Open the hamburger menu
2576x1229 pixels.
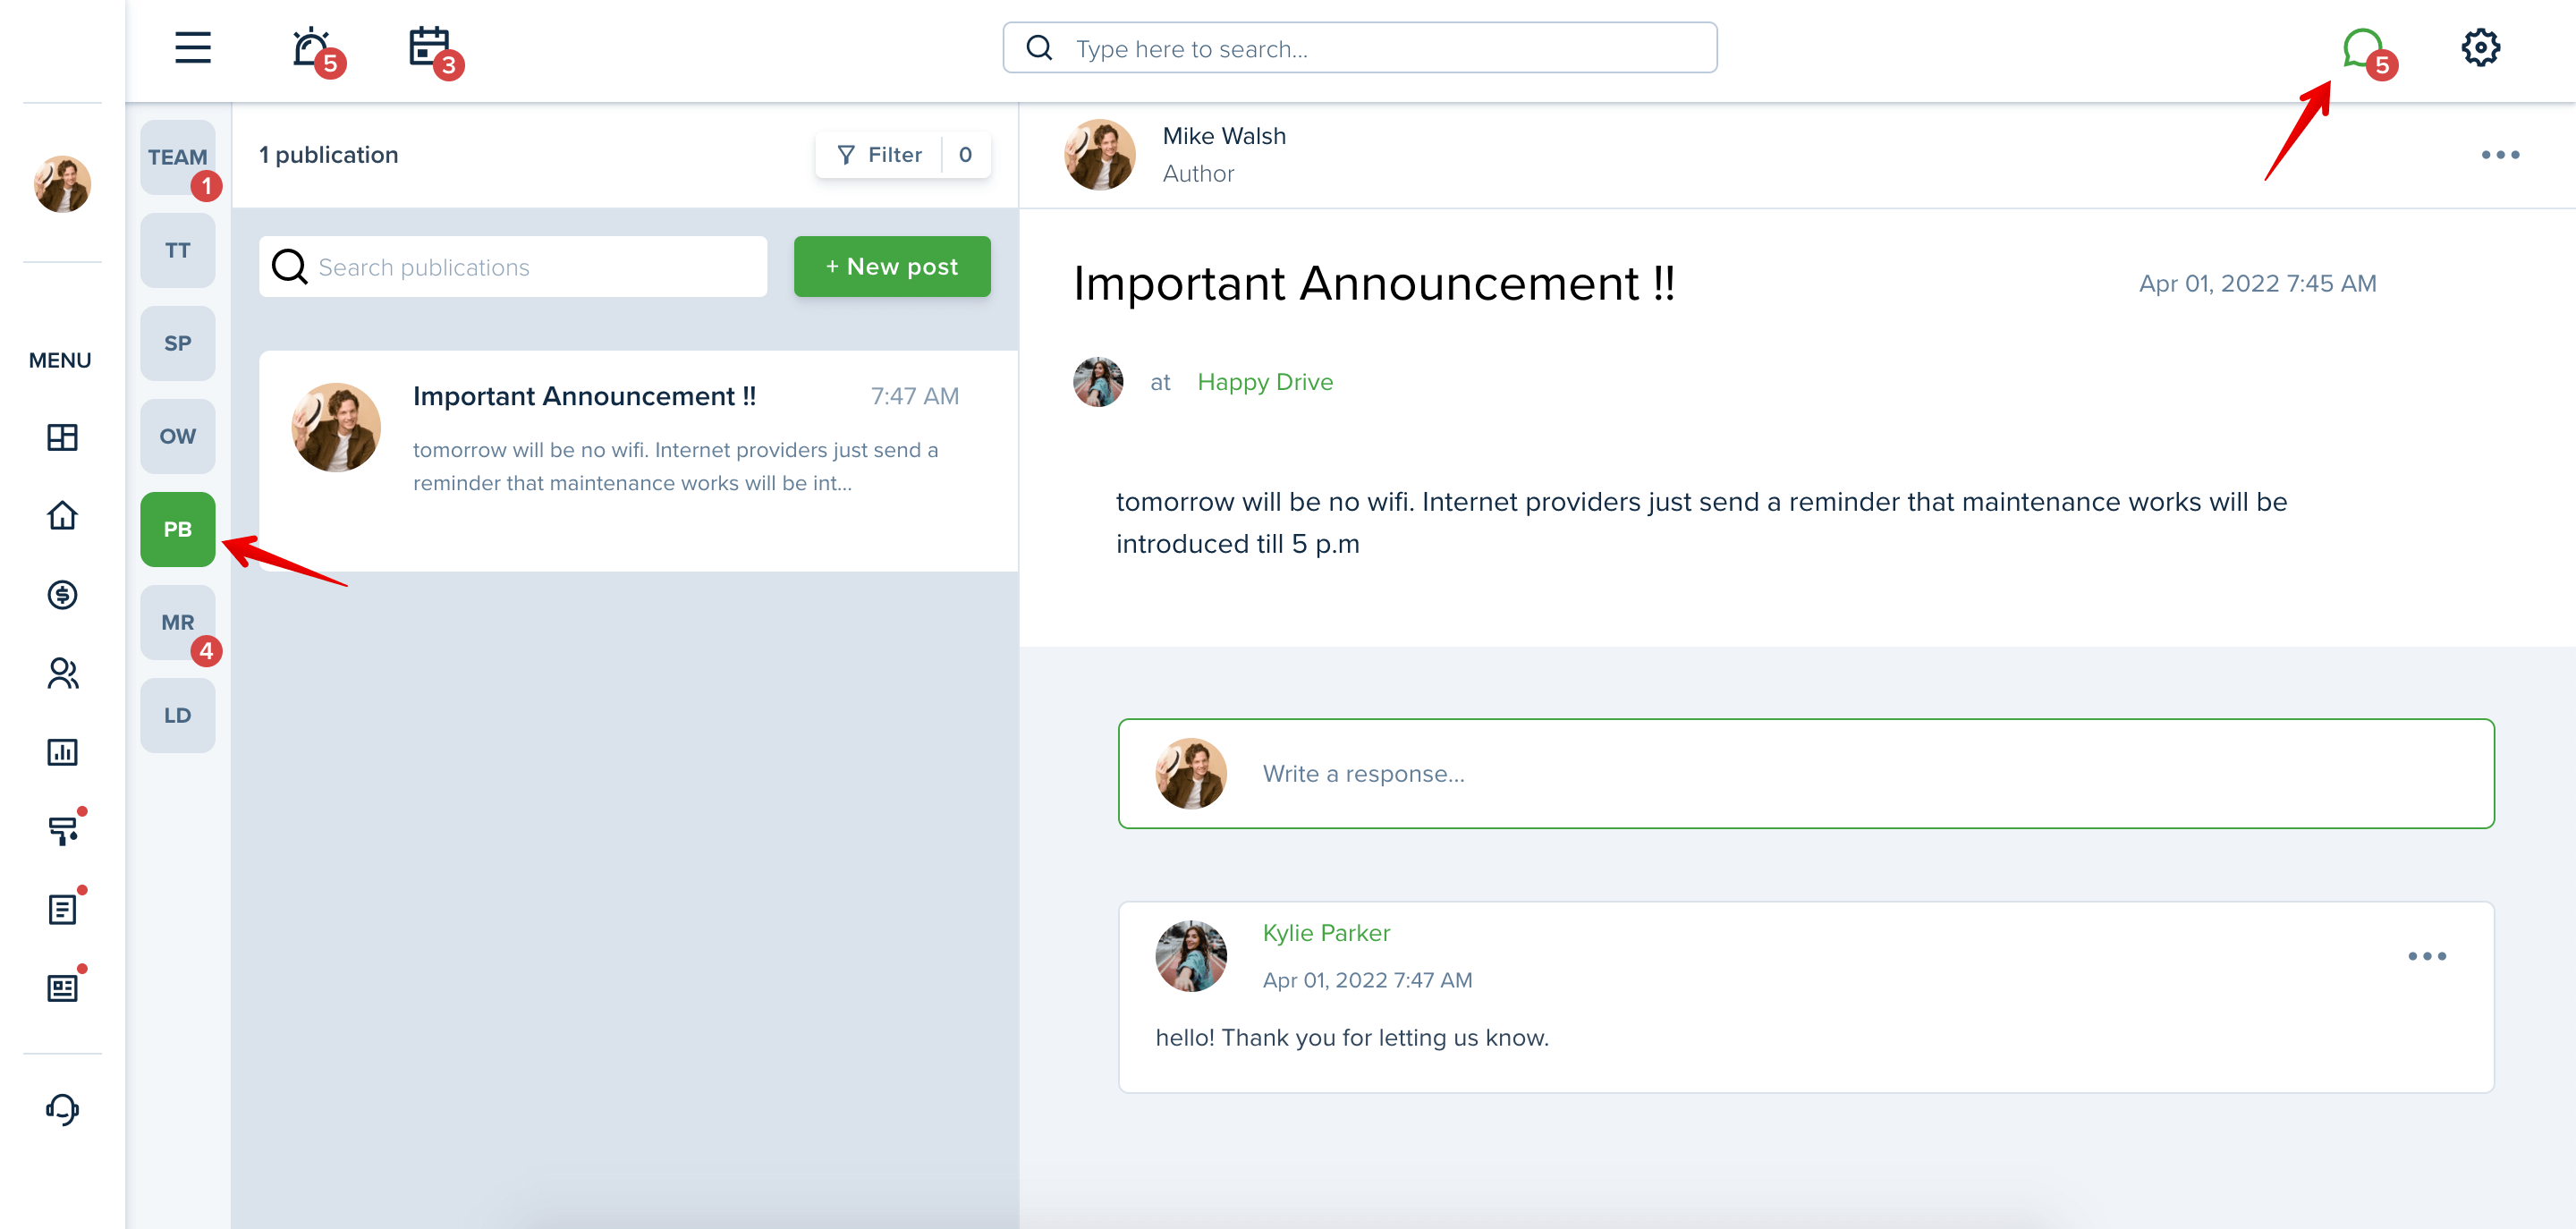[x=193, y=47]
